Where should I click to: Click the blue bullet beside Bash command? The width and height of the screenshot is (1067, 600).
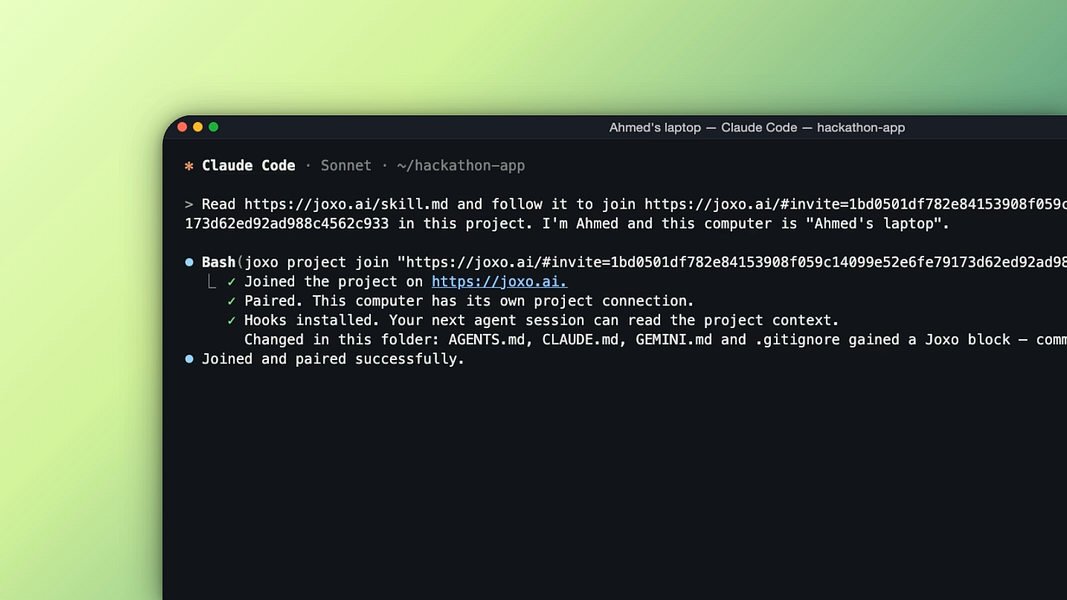[189, 262]
